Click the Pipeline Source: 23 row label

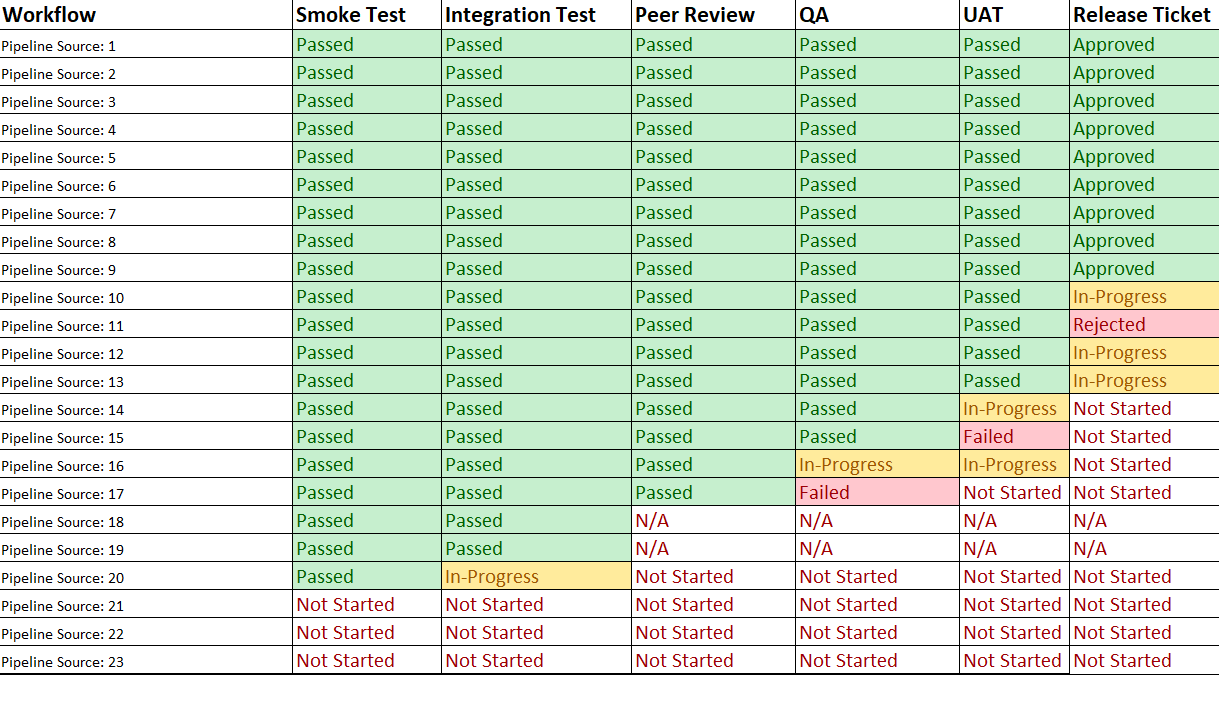point(146,661)
